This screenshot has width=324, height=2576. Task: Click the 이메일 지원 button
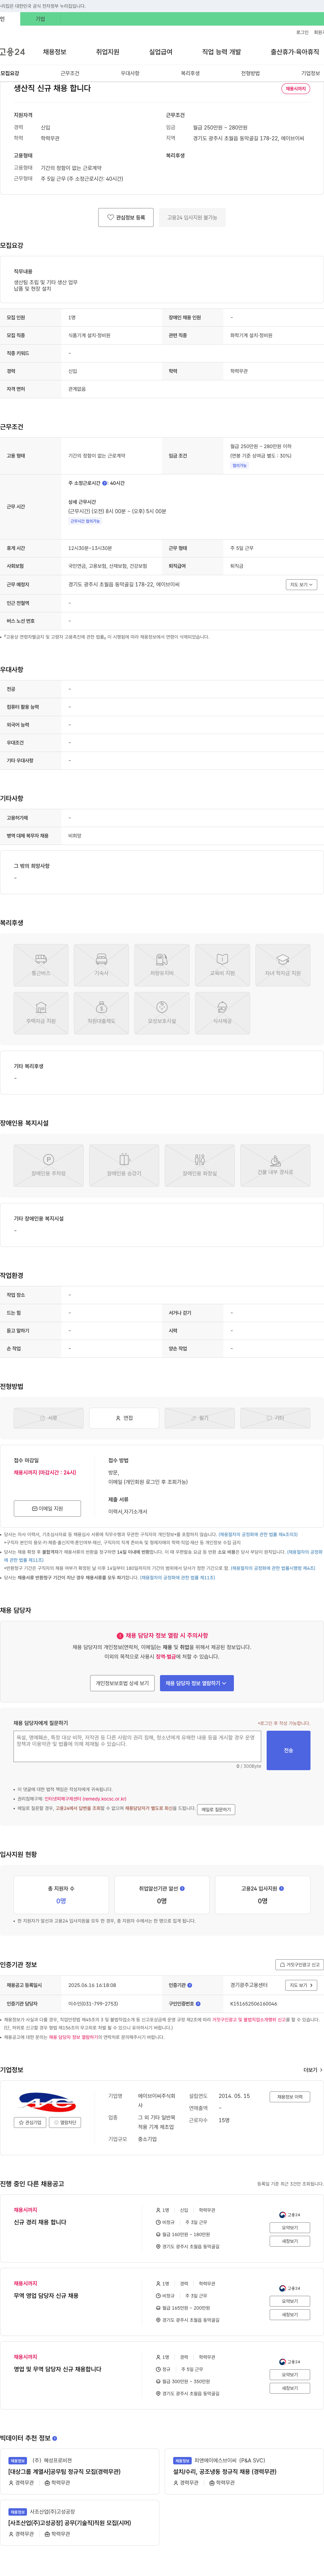[x=47, y=1508]
